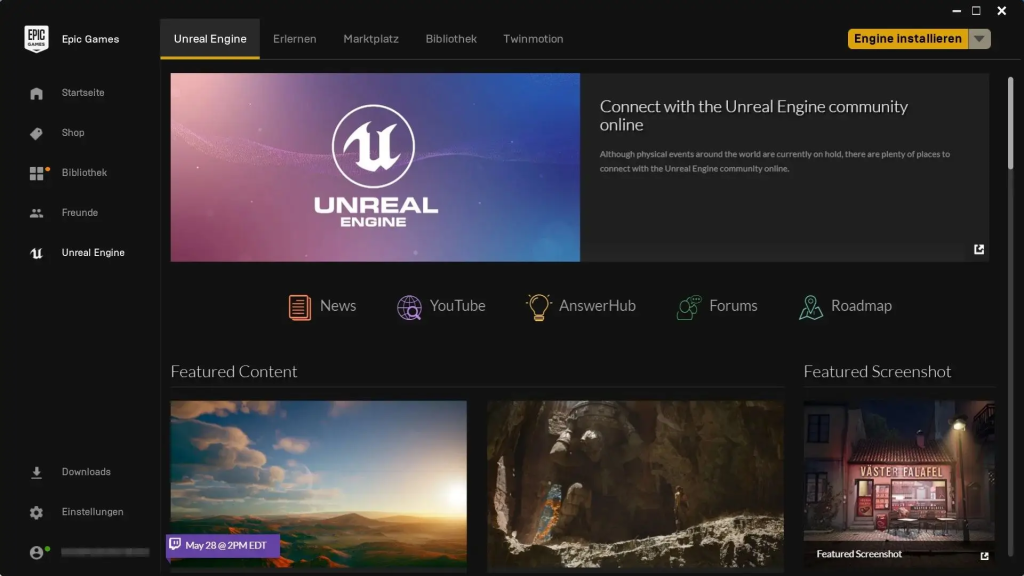Click the Epic Games logo icon
Image resolution: width=1024 pixels, height=576 pixels.
(x=36, y=39)
